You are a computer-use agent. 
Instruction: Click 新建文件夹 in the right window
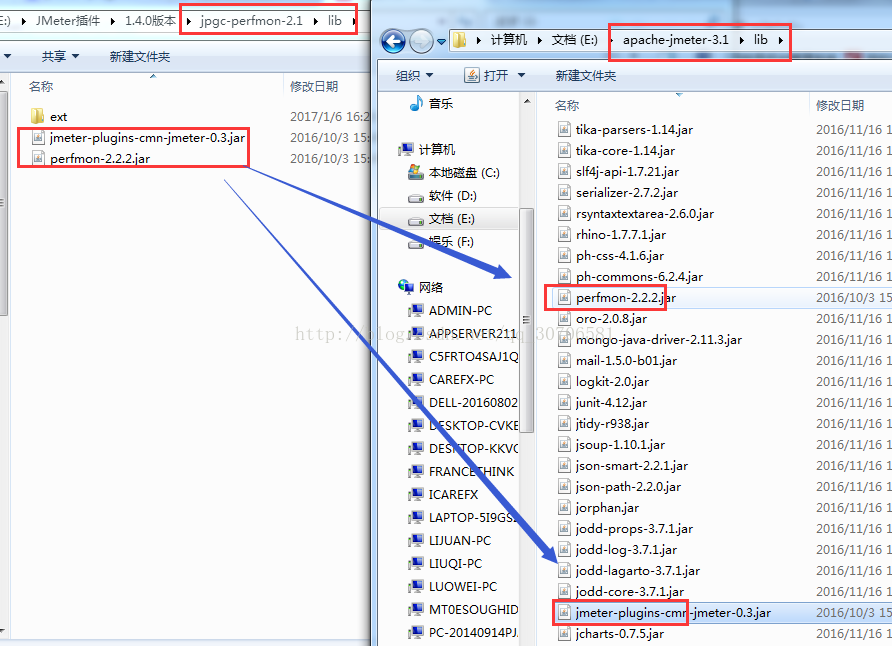pyautogui.click(x=585, y=76)
